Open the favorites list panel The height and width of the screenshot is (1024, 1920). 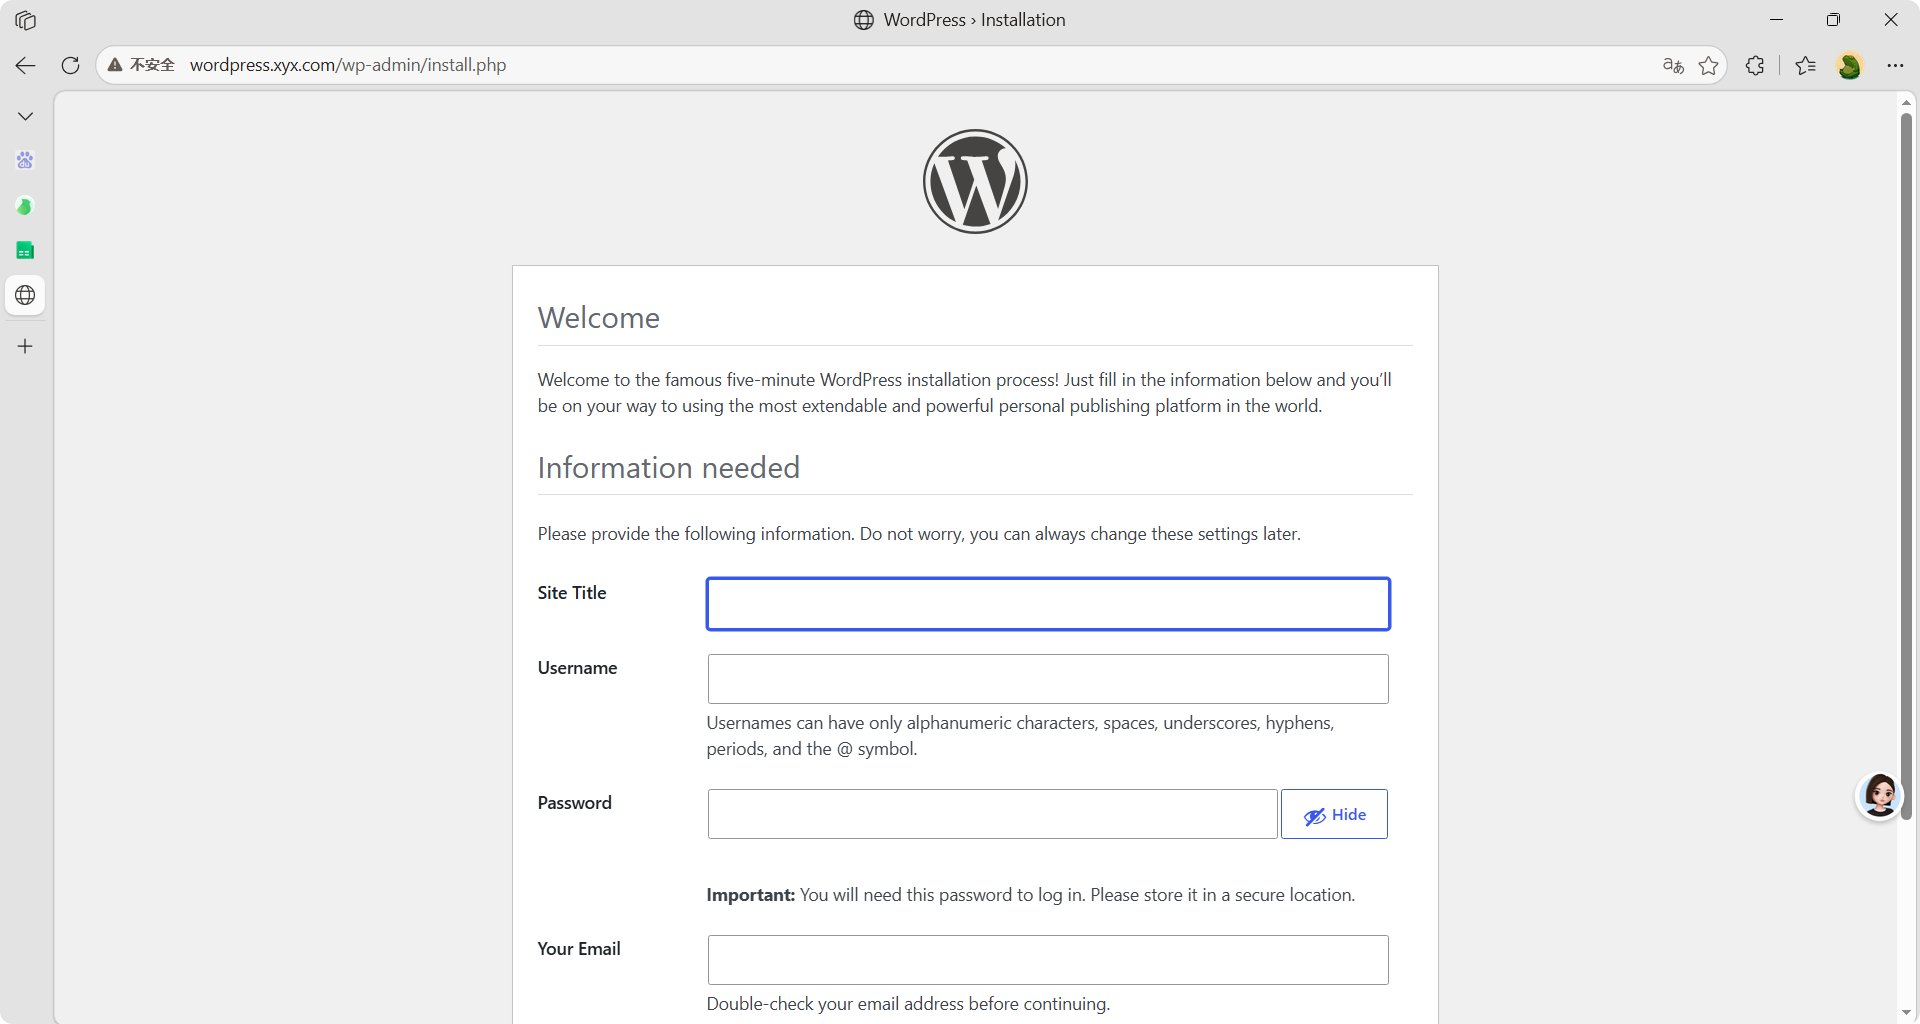1805,65
